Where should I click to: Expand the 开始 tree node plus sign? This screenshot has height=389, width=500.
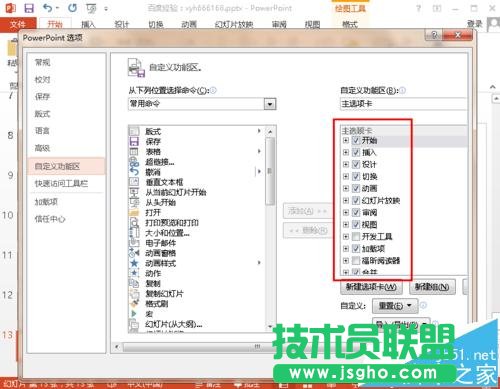pyautogui.click(x=346, y=140)
